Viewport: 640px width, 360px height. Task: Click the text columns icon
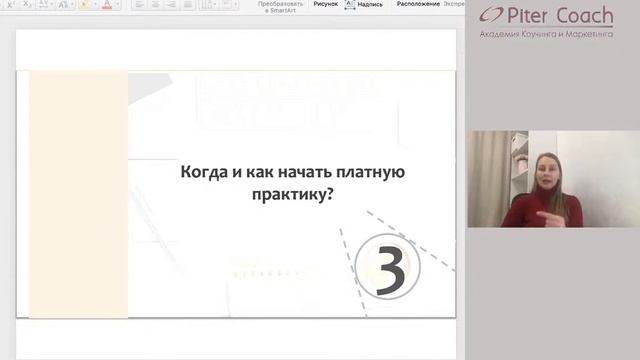[x=207, y=4]
